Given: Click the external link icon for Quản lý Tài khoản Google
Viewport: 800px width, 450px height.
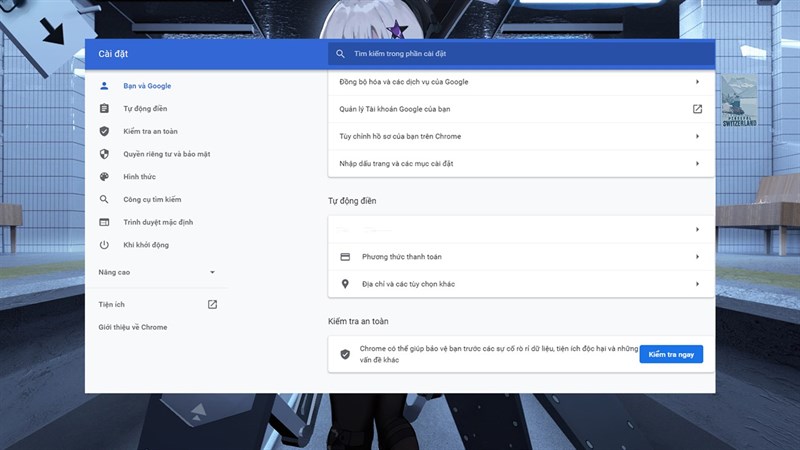Looking at the screenshot, I should [x=697, y=109].
